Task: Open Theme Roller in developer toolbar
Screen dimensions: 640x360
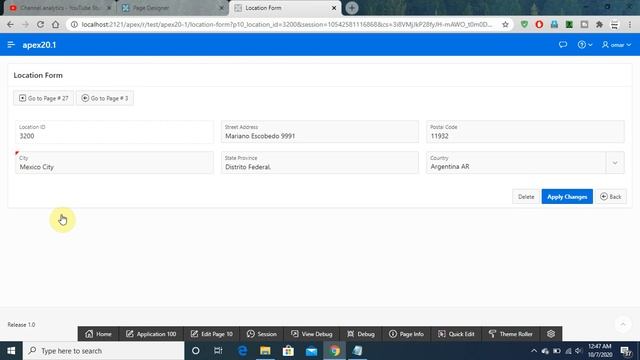Action: tap(511, 334)
